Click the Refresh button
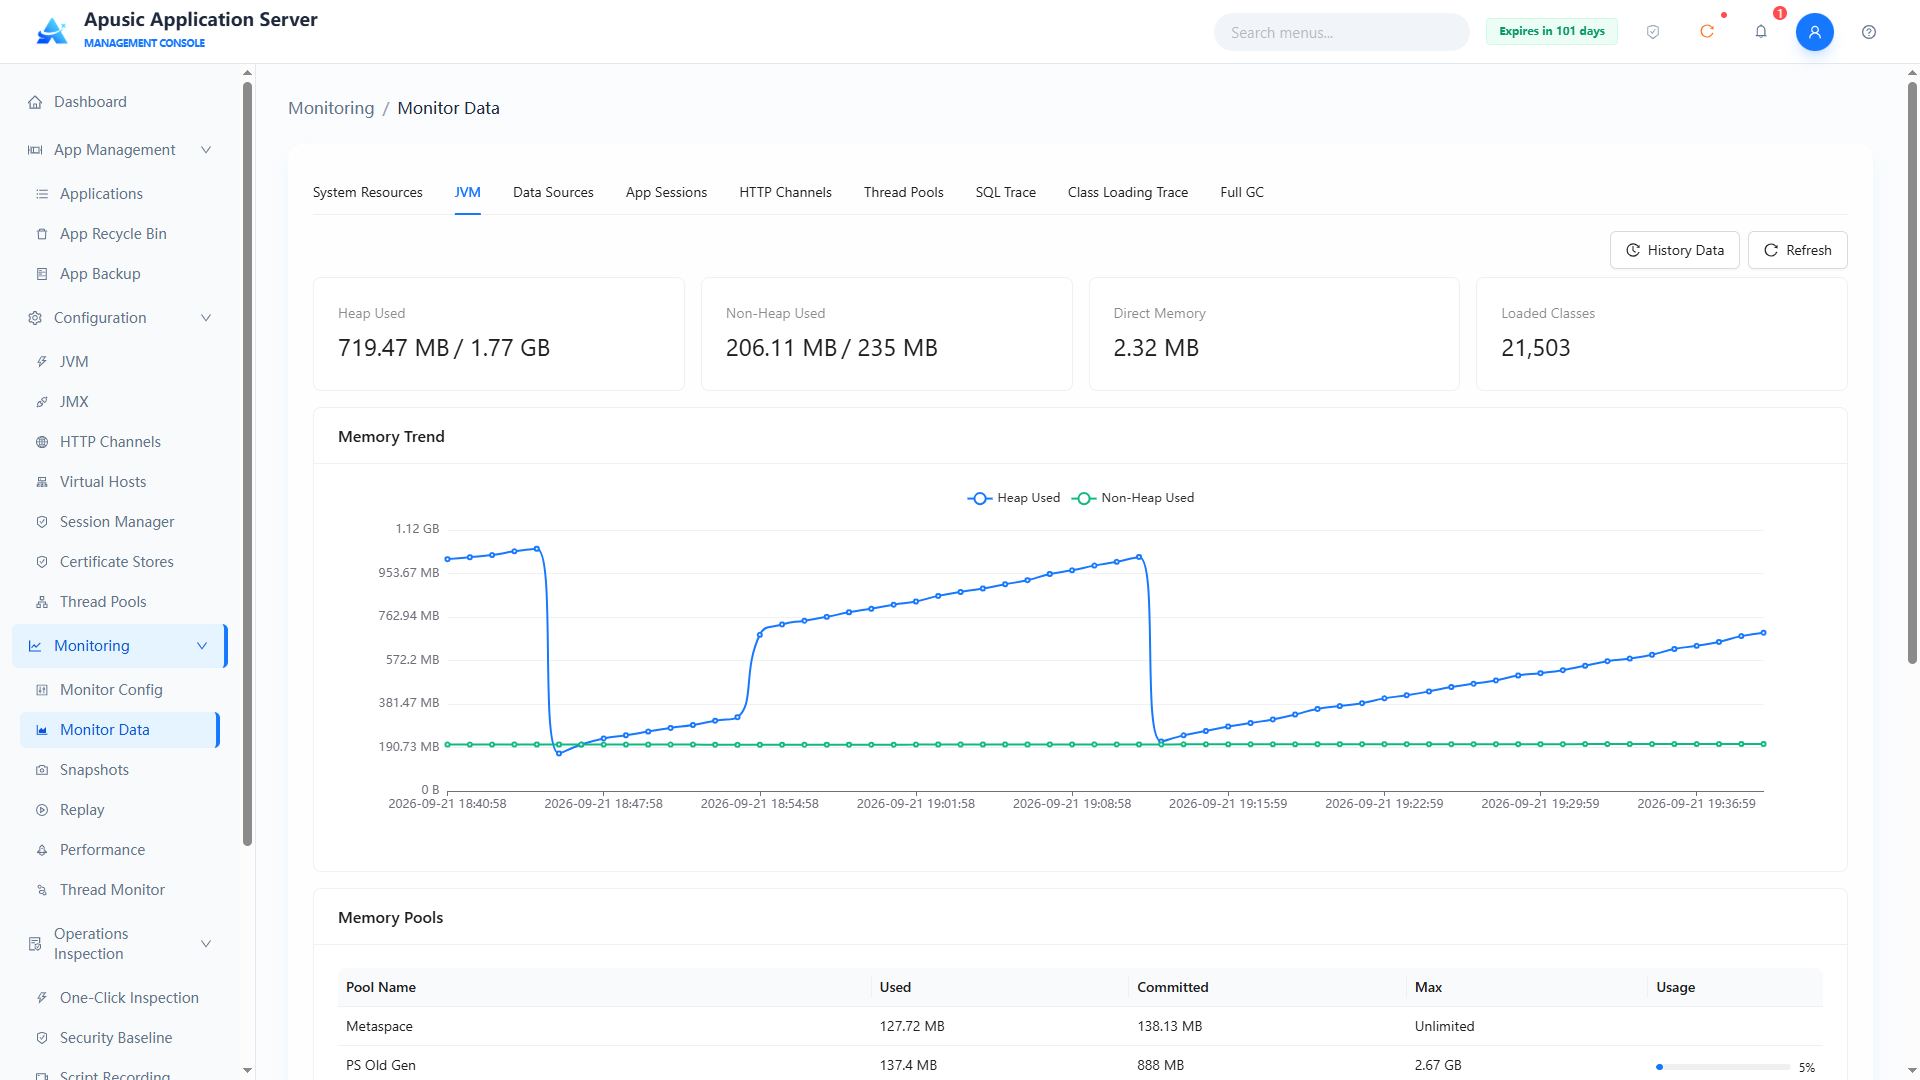The width and height of the screenshot is (1920, 1080). (1797, 250)
